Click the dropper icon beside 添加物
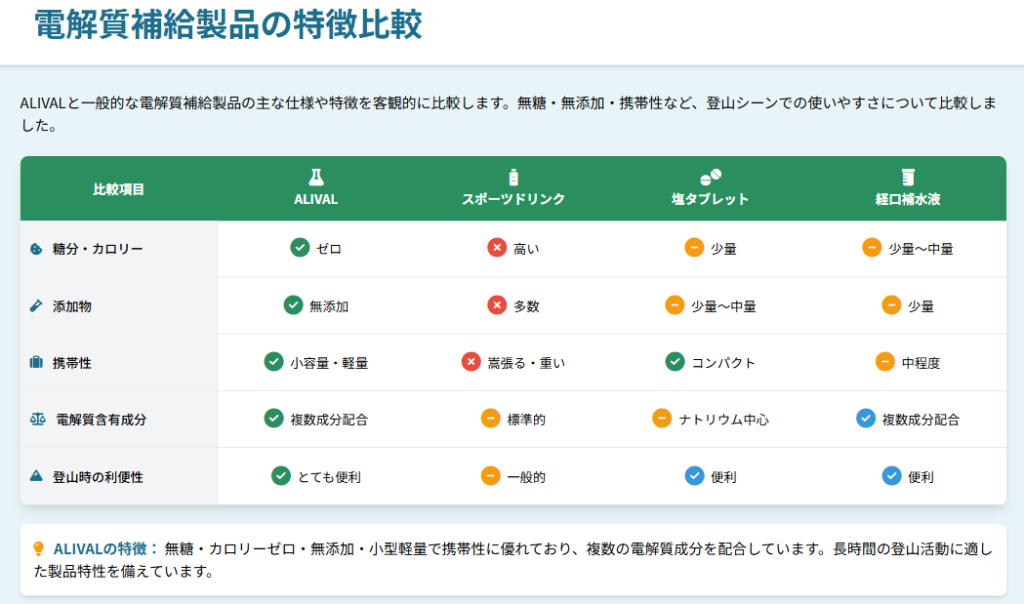The width and height of the screenshot is (1024, 604). pos(36,306)
